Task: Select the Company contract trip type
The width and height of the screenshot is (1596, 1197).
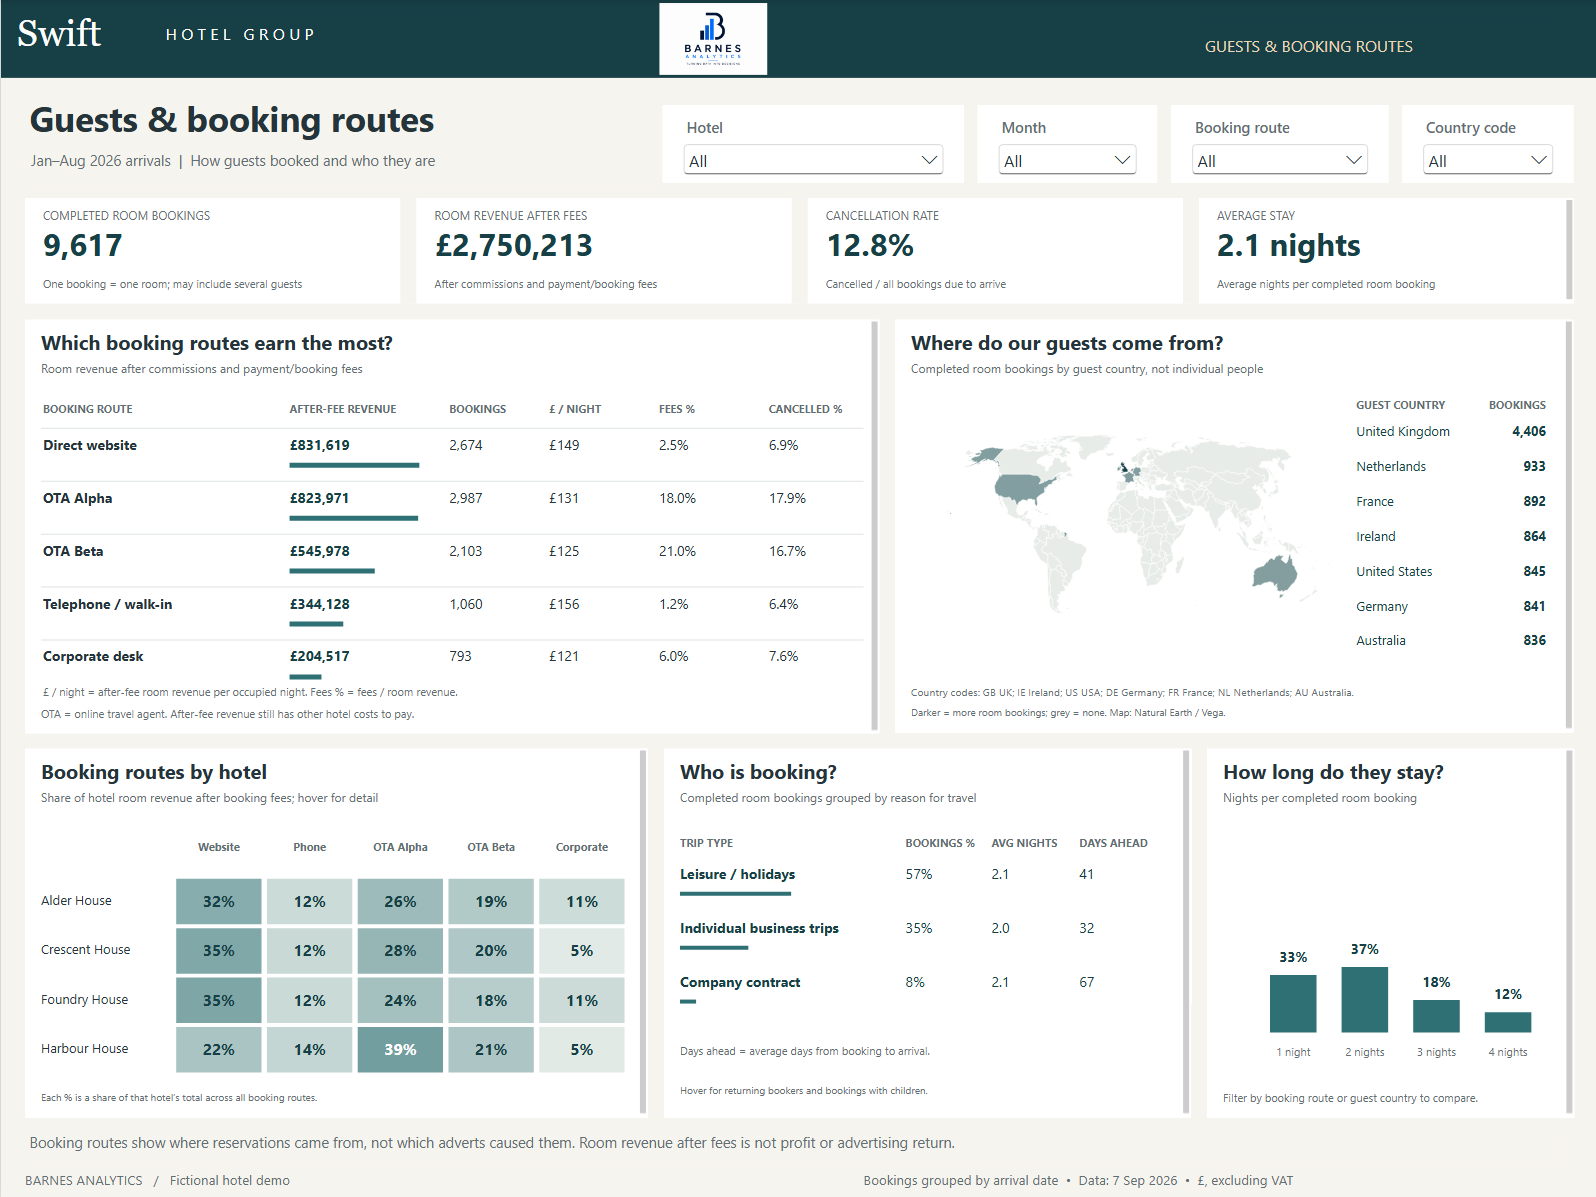Action: pos(740,982)
